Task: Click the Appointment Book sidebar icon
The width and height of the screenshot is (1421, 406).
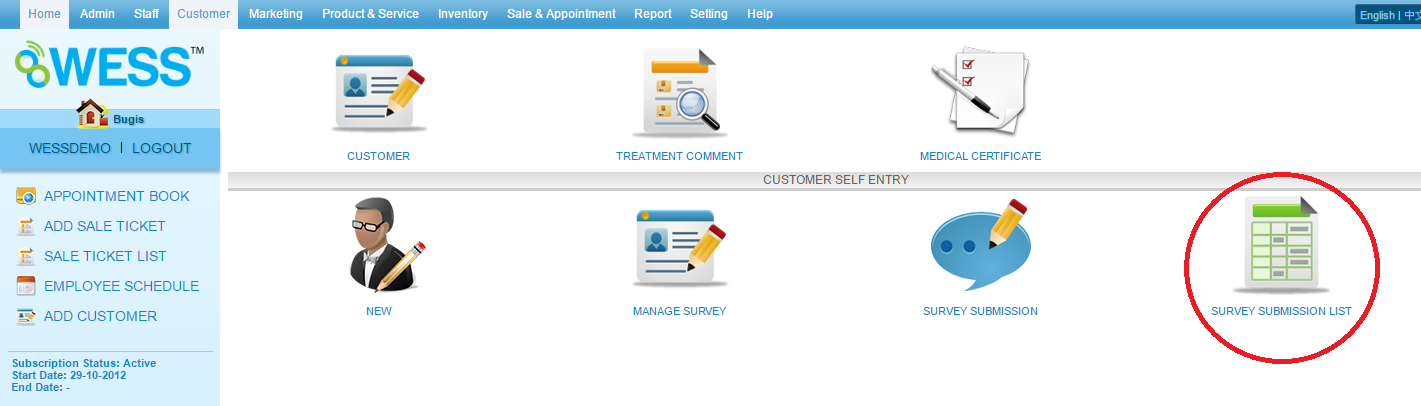Action: (27, 196)
